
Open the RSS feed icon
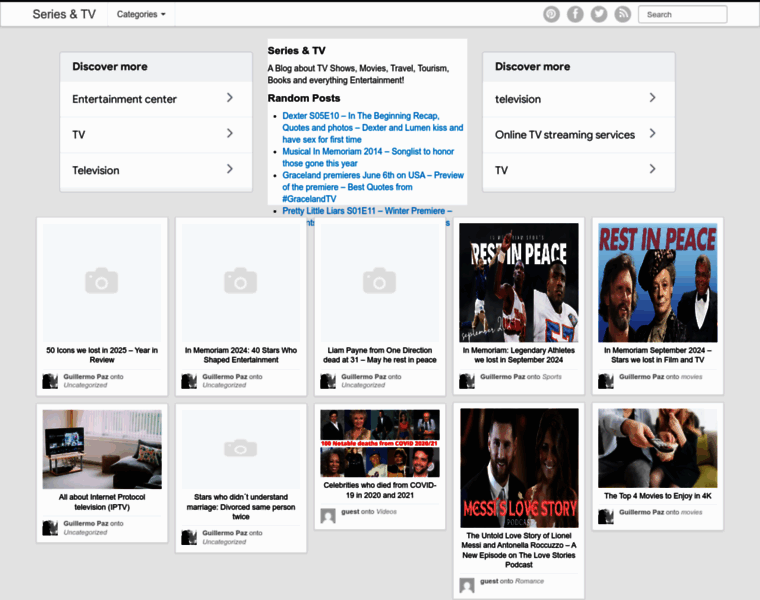[622, 14]
